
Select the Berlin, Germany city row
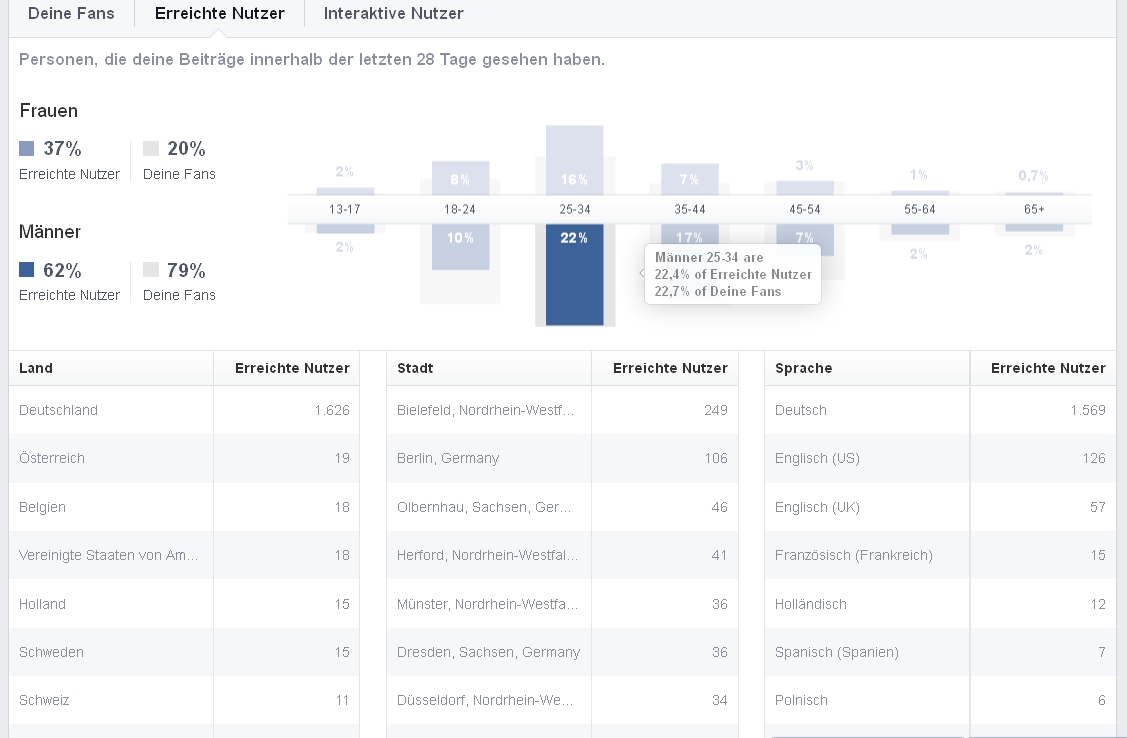[447, 458]
